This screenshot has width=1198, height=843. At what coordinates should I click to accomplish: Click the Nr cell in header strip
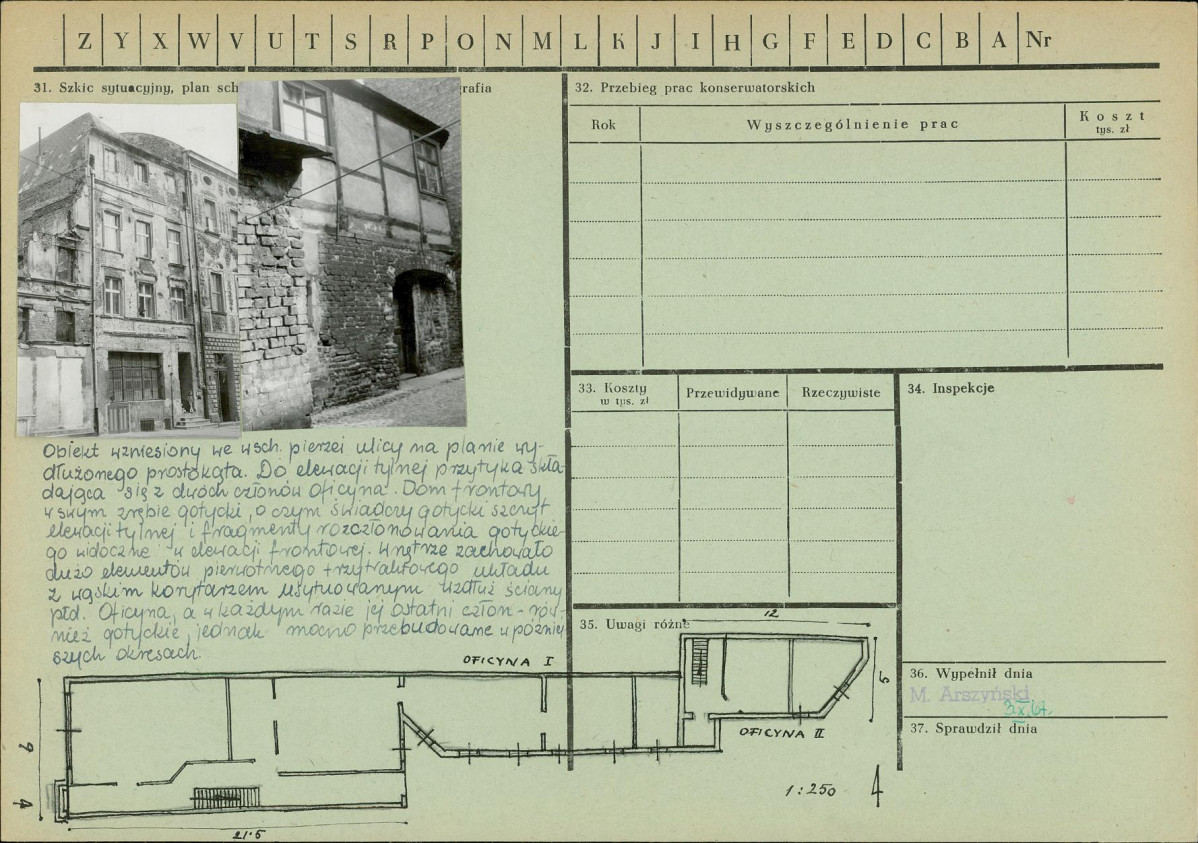1038,41
